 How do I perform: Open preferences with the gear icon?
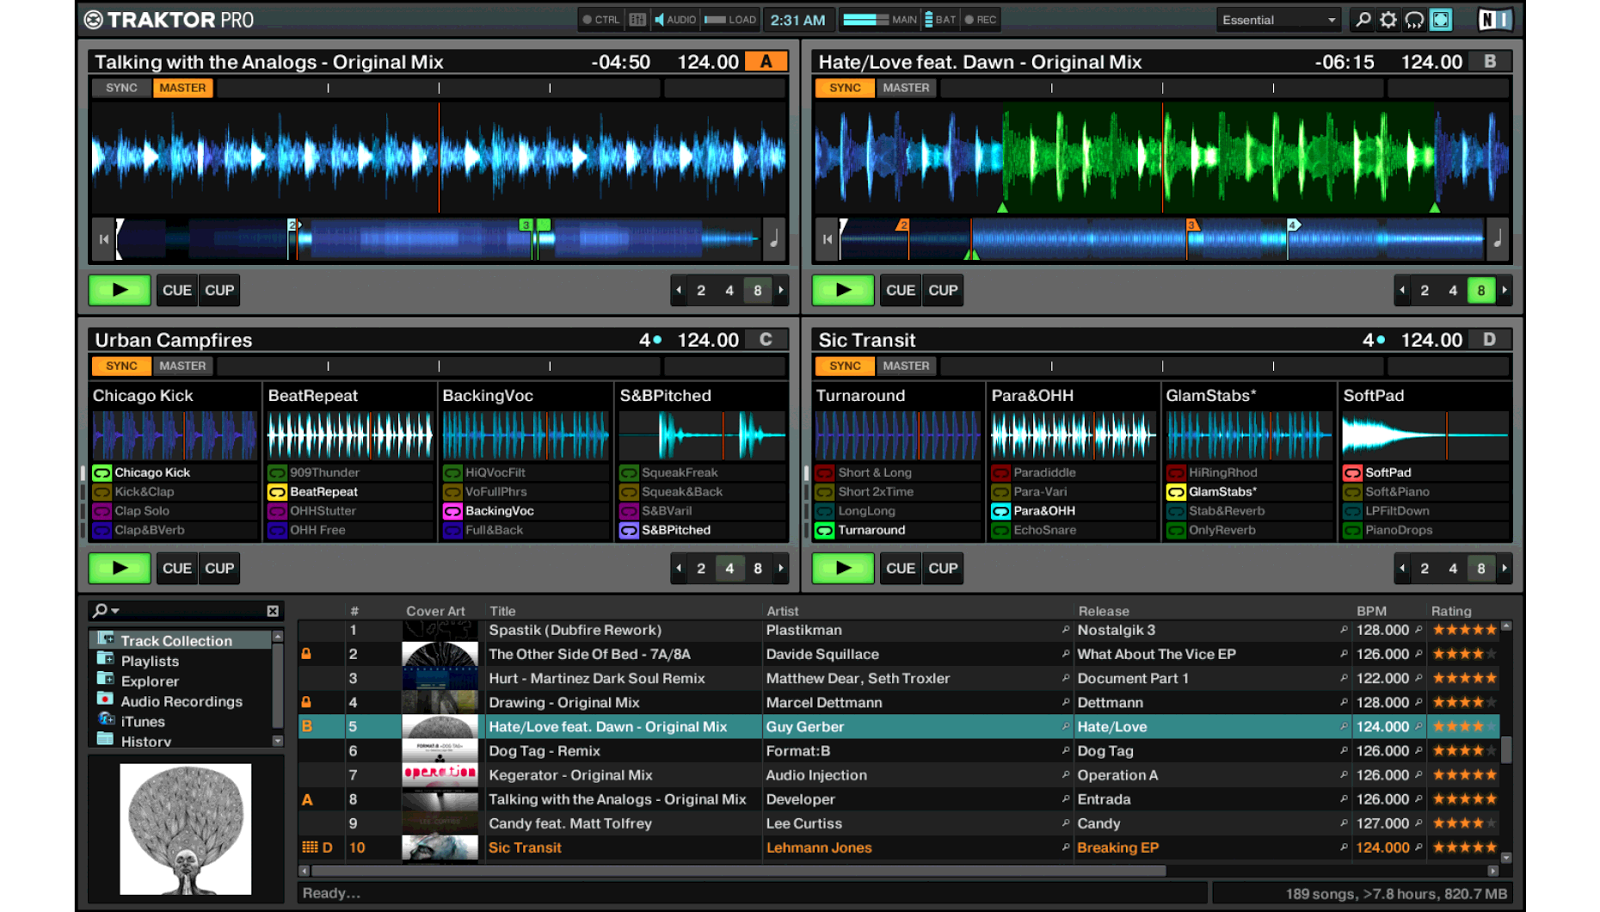pos(1388,20)
